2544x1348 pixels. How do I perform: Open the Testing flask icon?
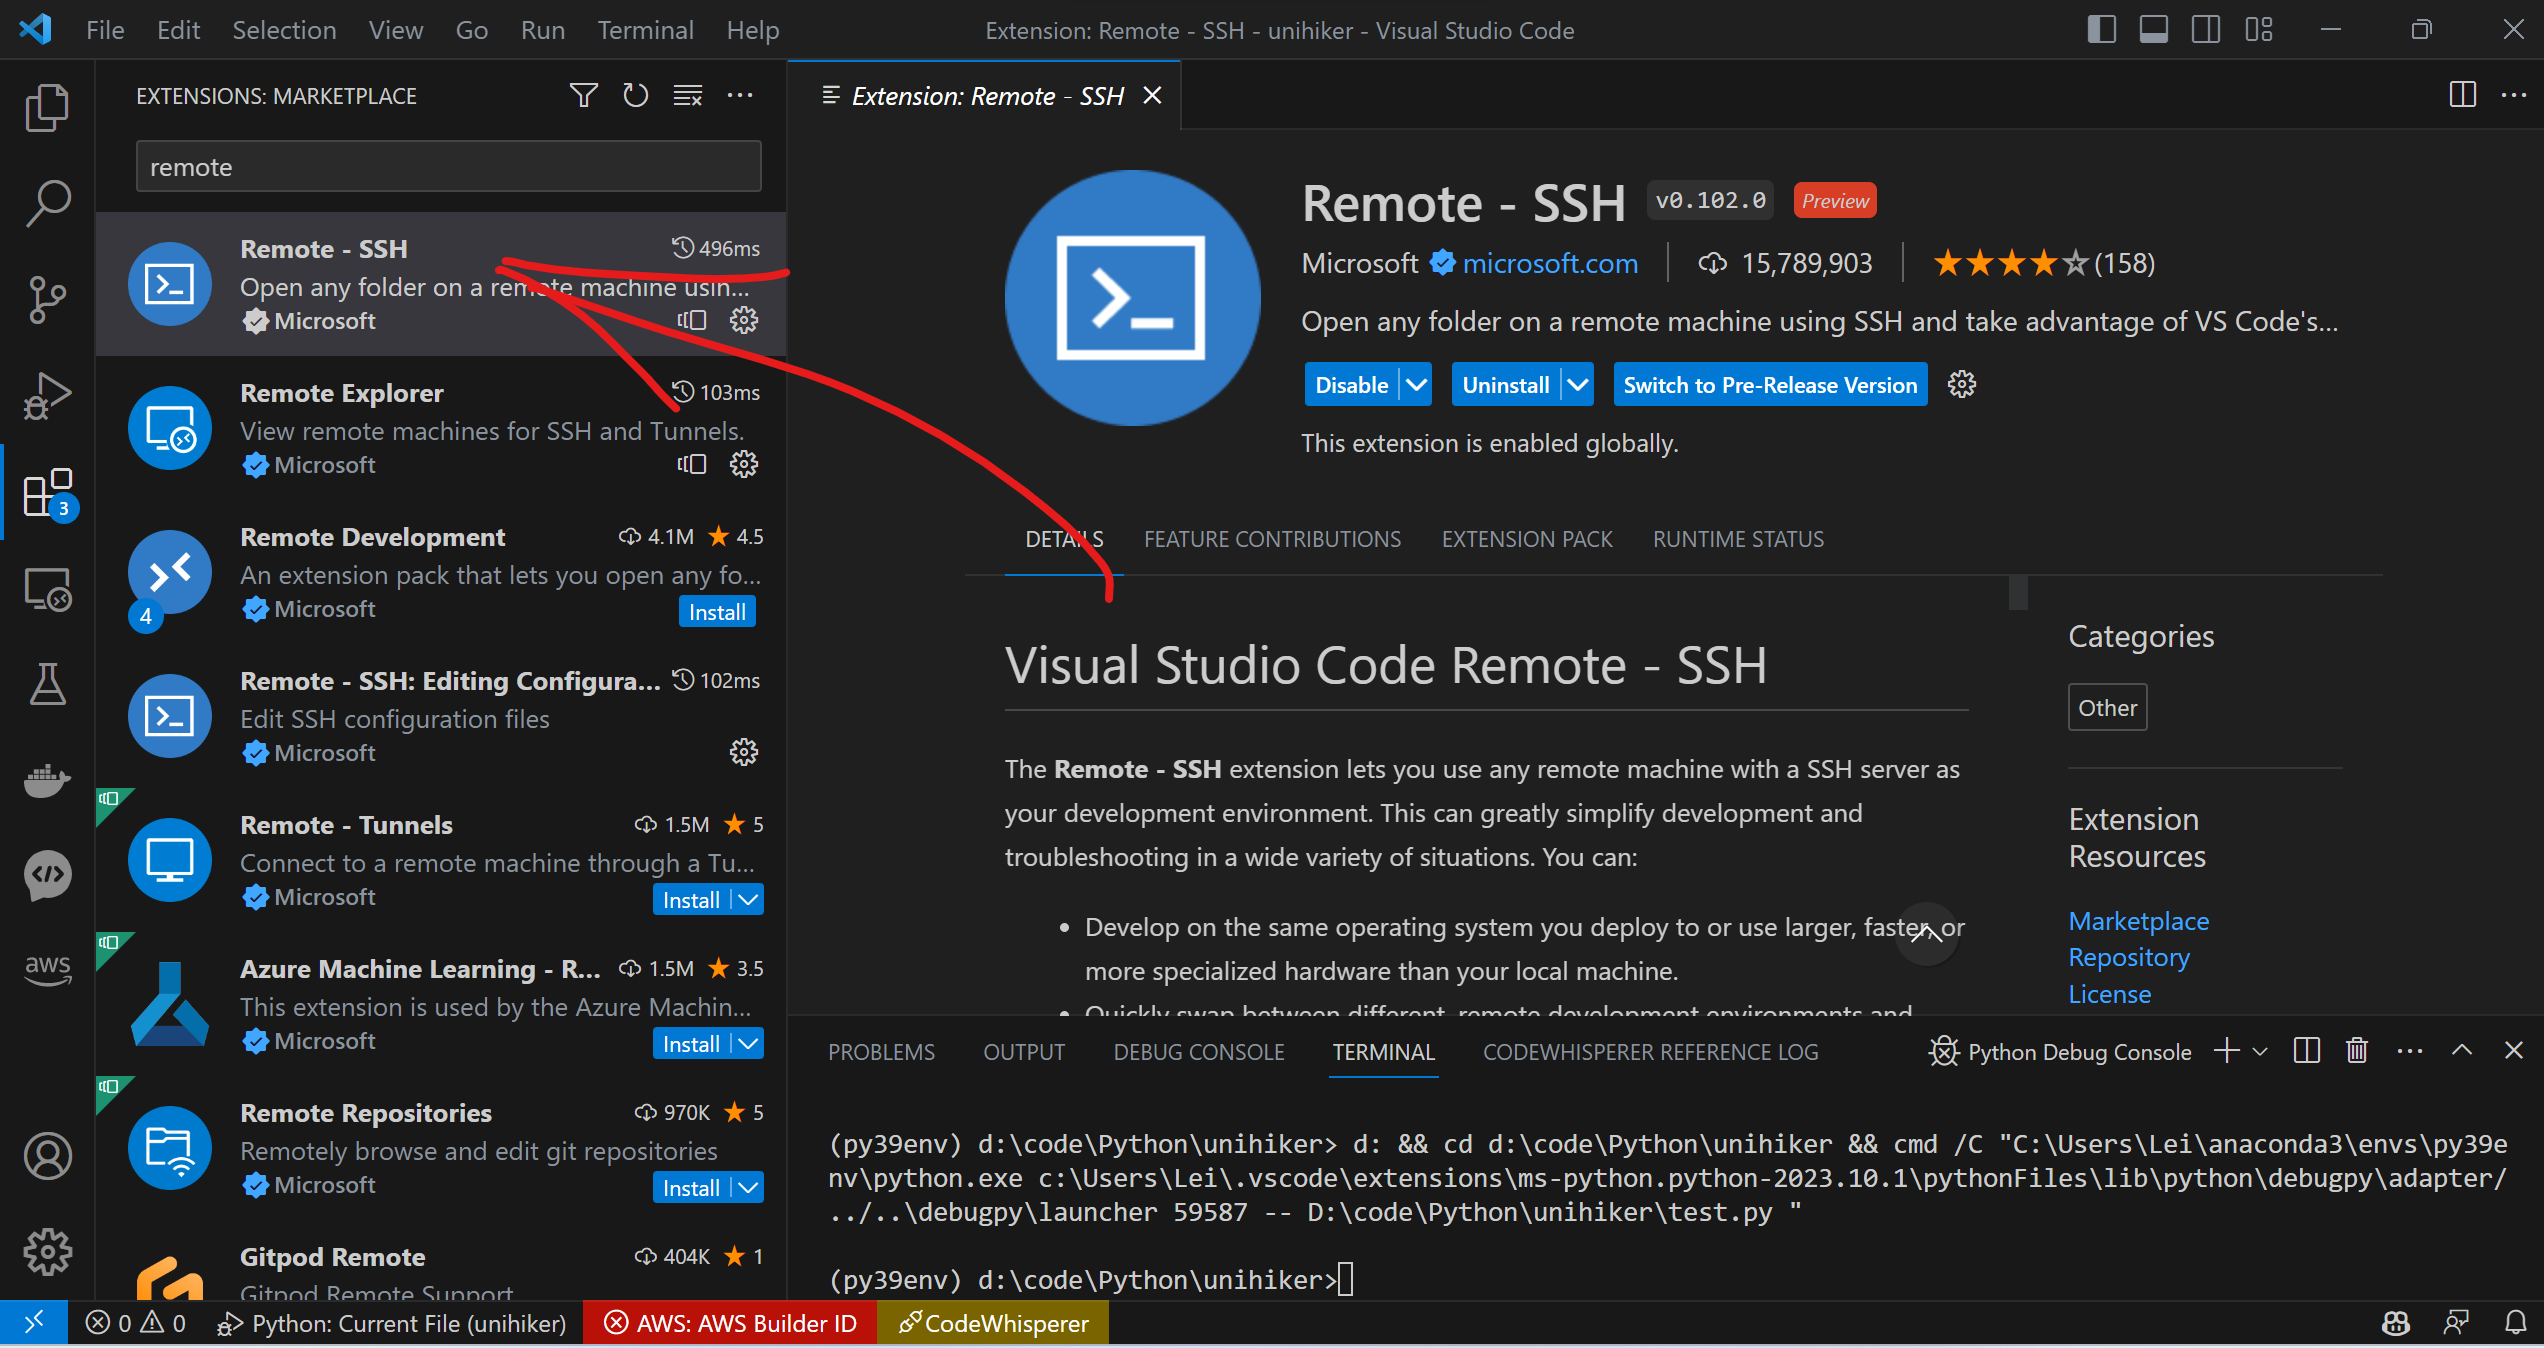(x=47, y=684)
